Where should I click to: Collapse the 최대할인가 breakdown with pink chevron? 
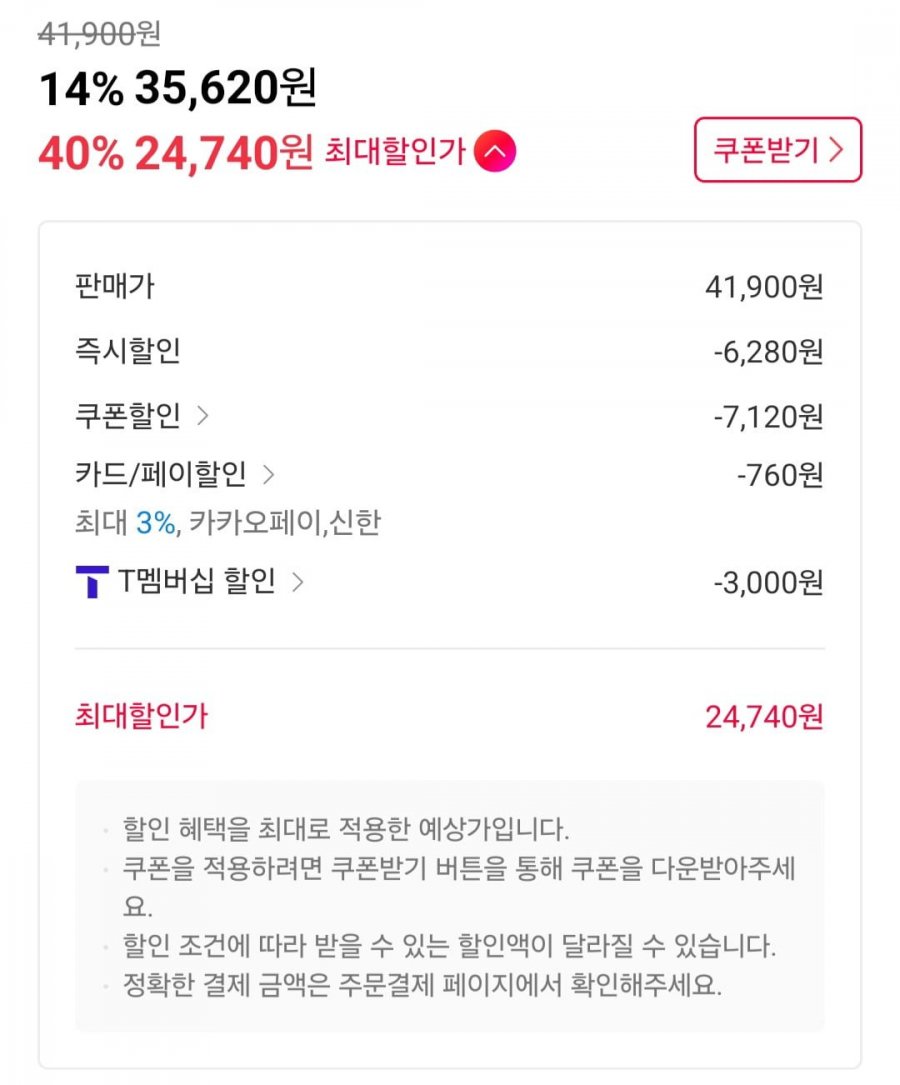(495, 152)
